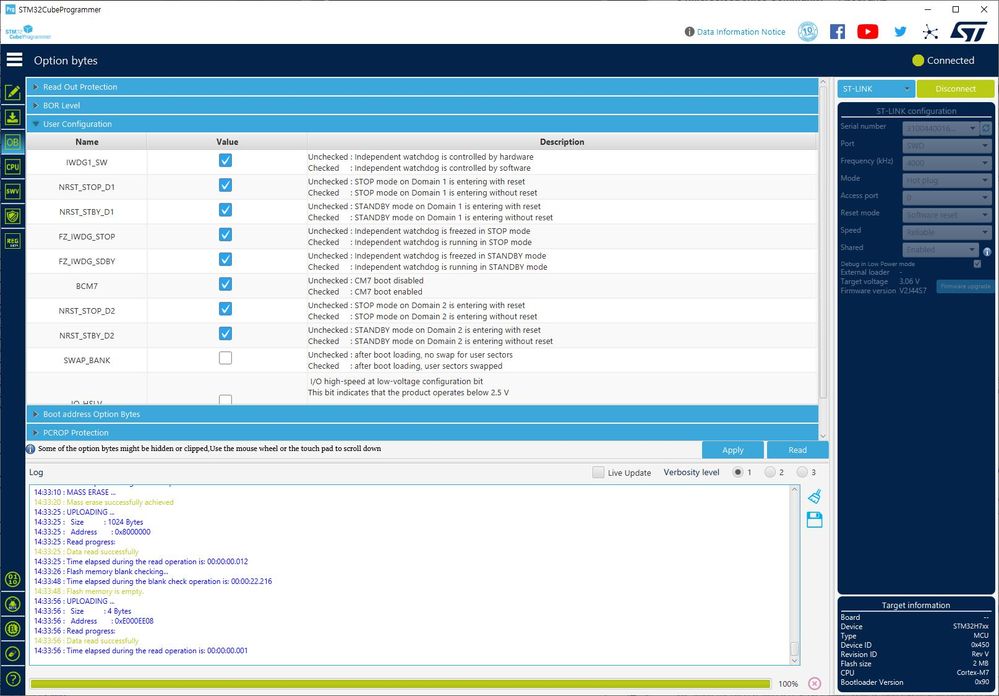This screenshot has width=999, height=696.
Task: Click the Value column header
Action: tap(227, 141)
